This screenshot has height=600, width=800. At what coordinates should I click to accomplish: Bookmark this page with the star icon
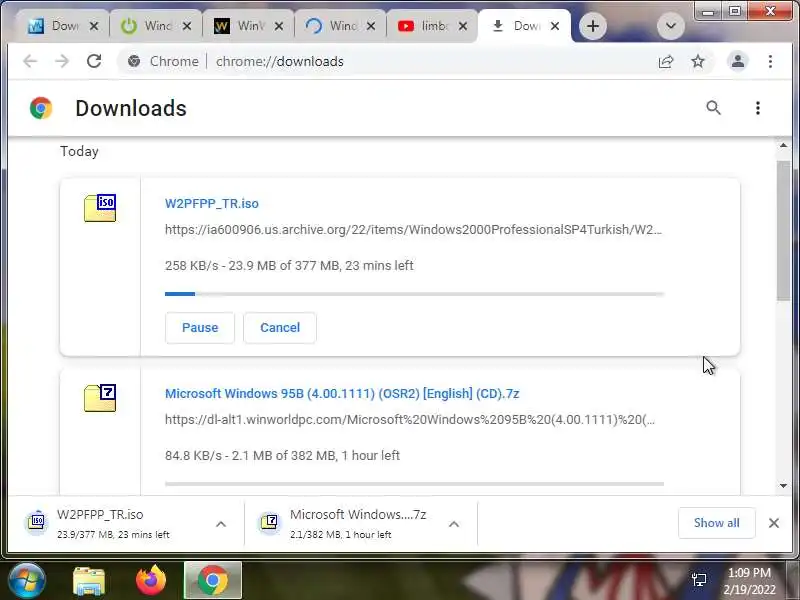[697, 62]
